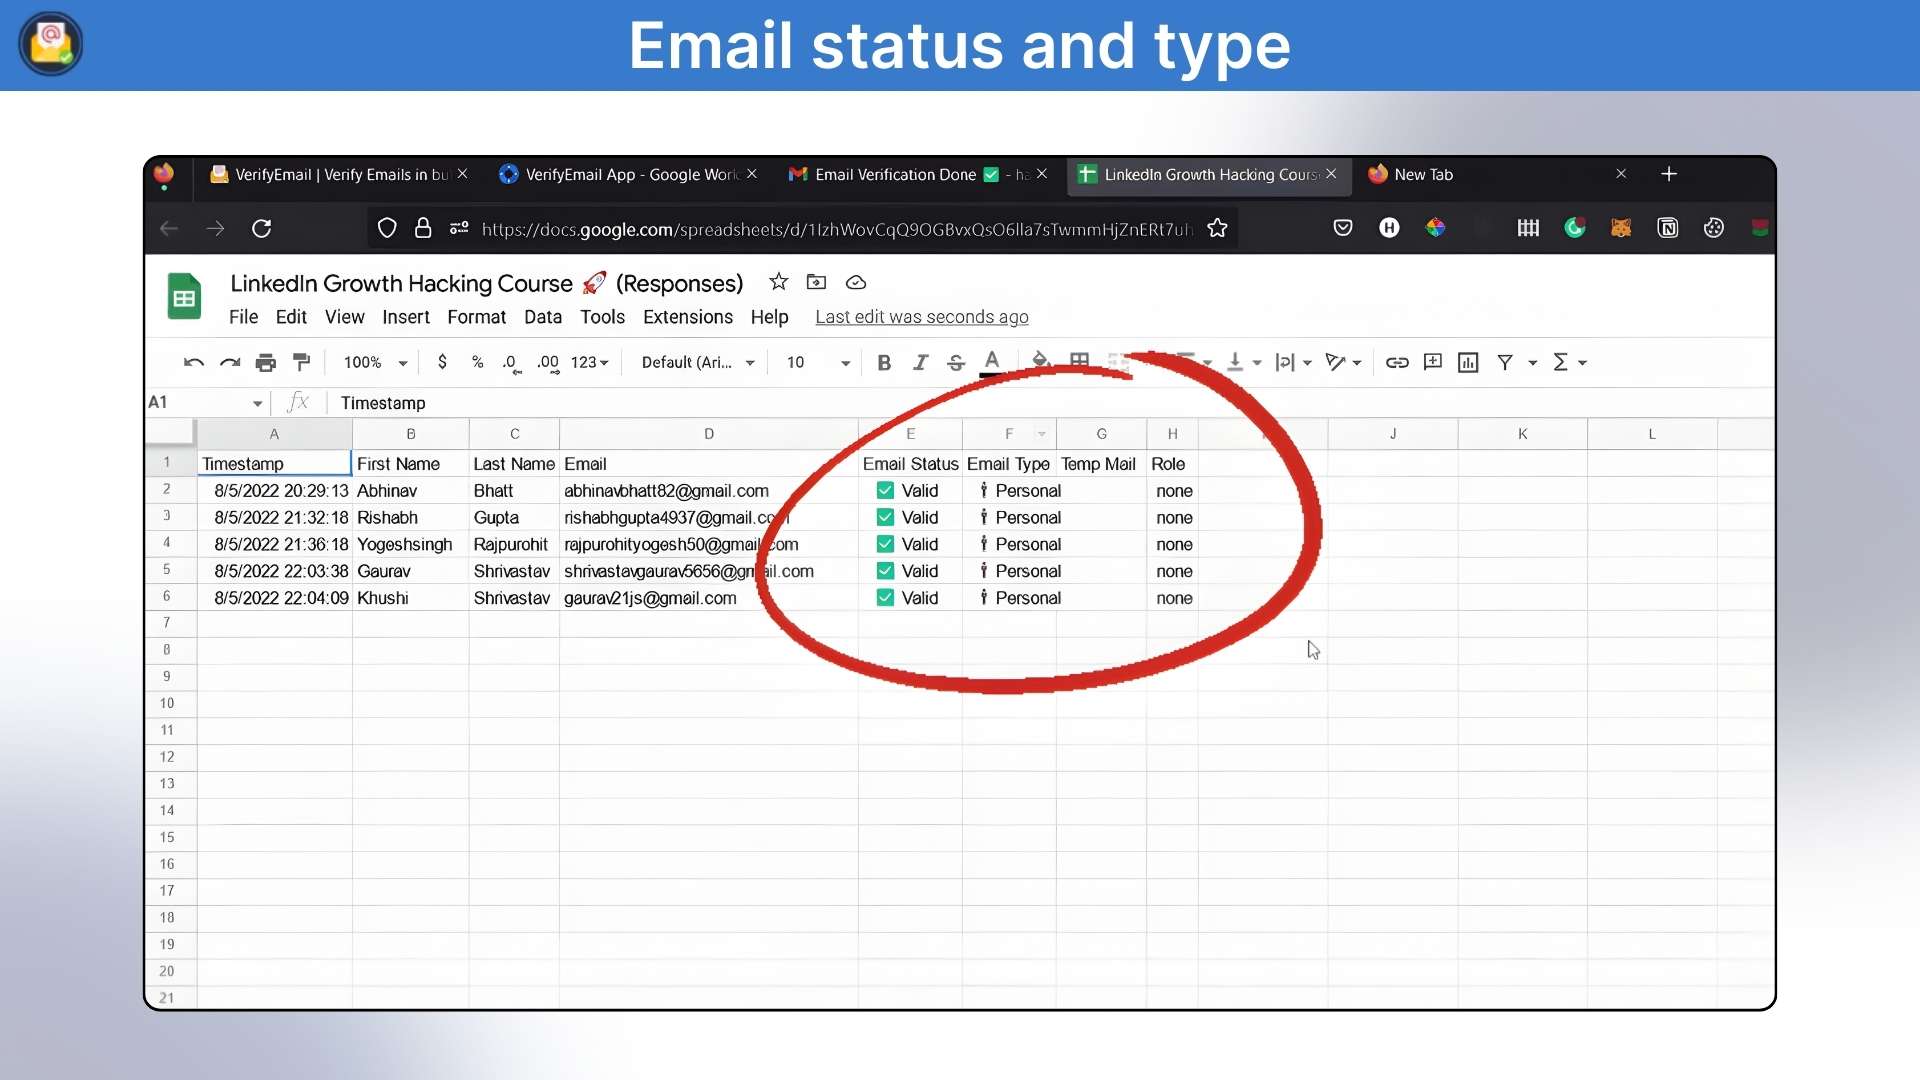Toggle bold formatting

(x=883, y=362)
